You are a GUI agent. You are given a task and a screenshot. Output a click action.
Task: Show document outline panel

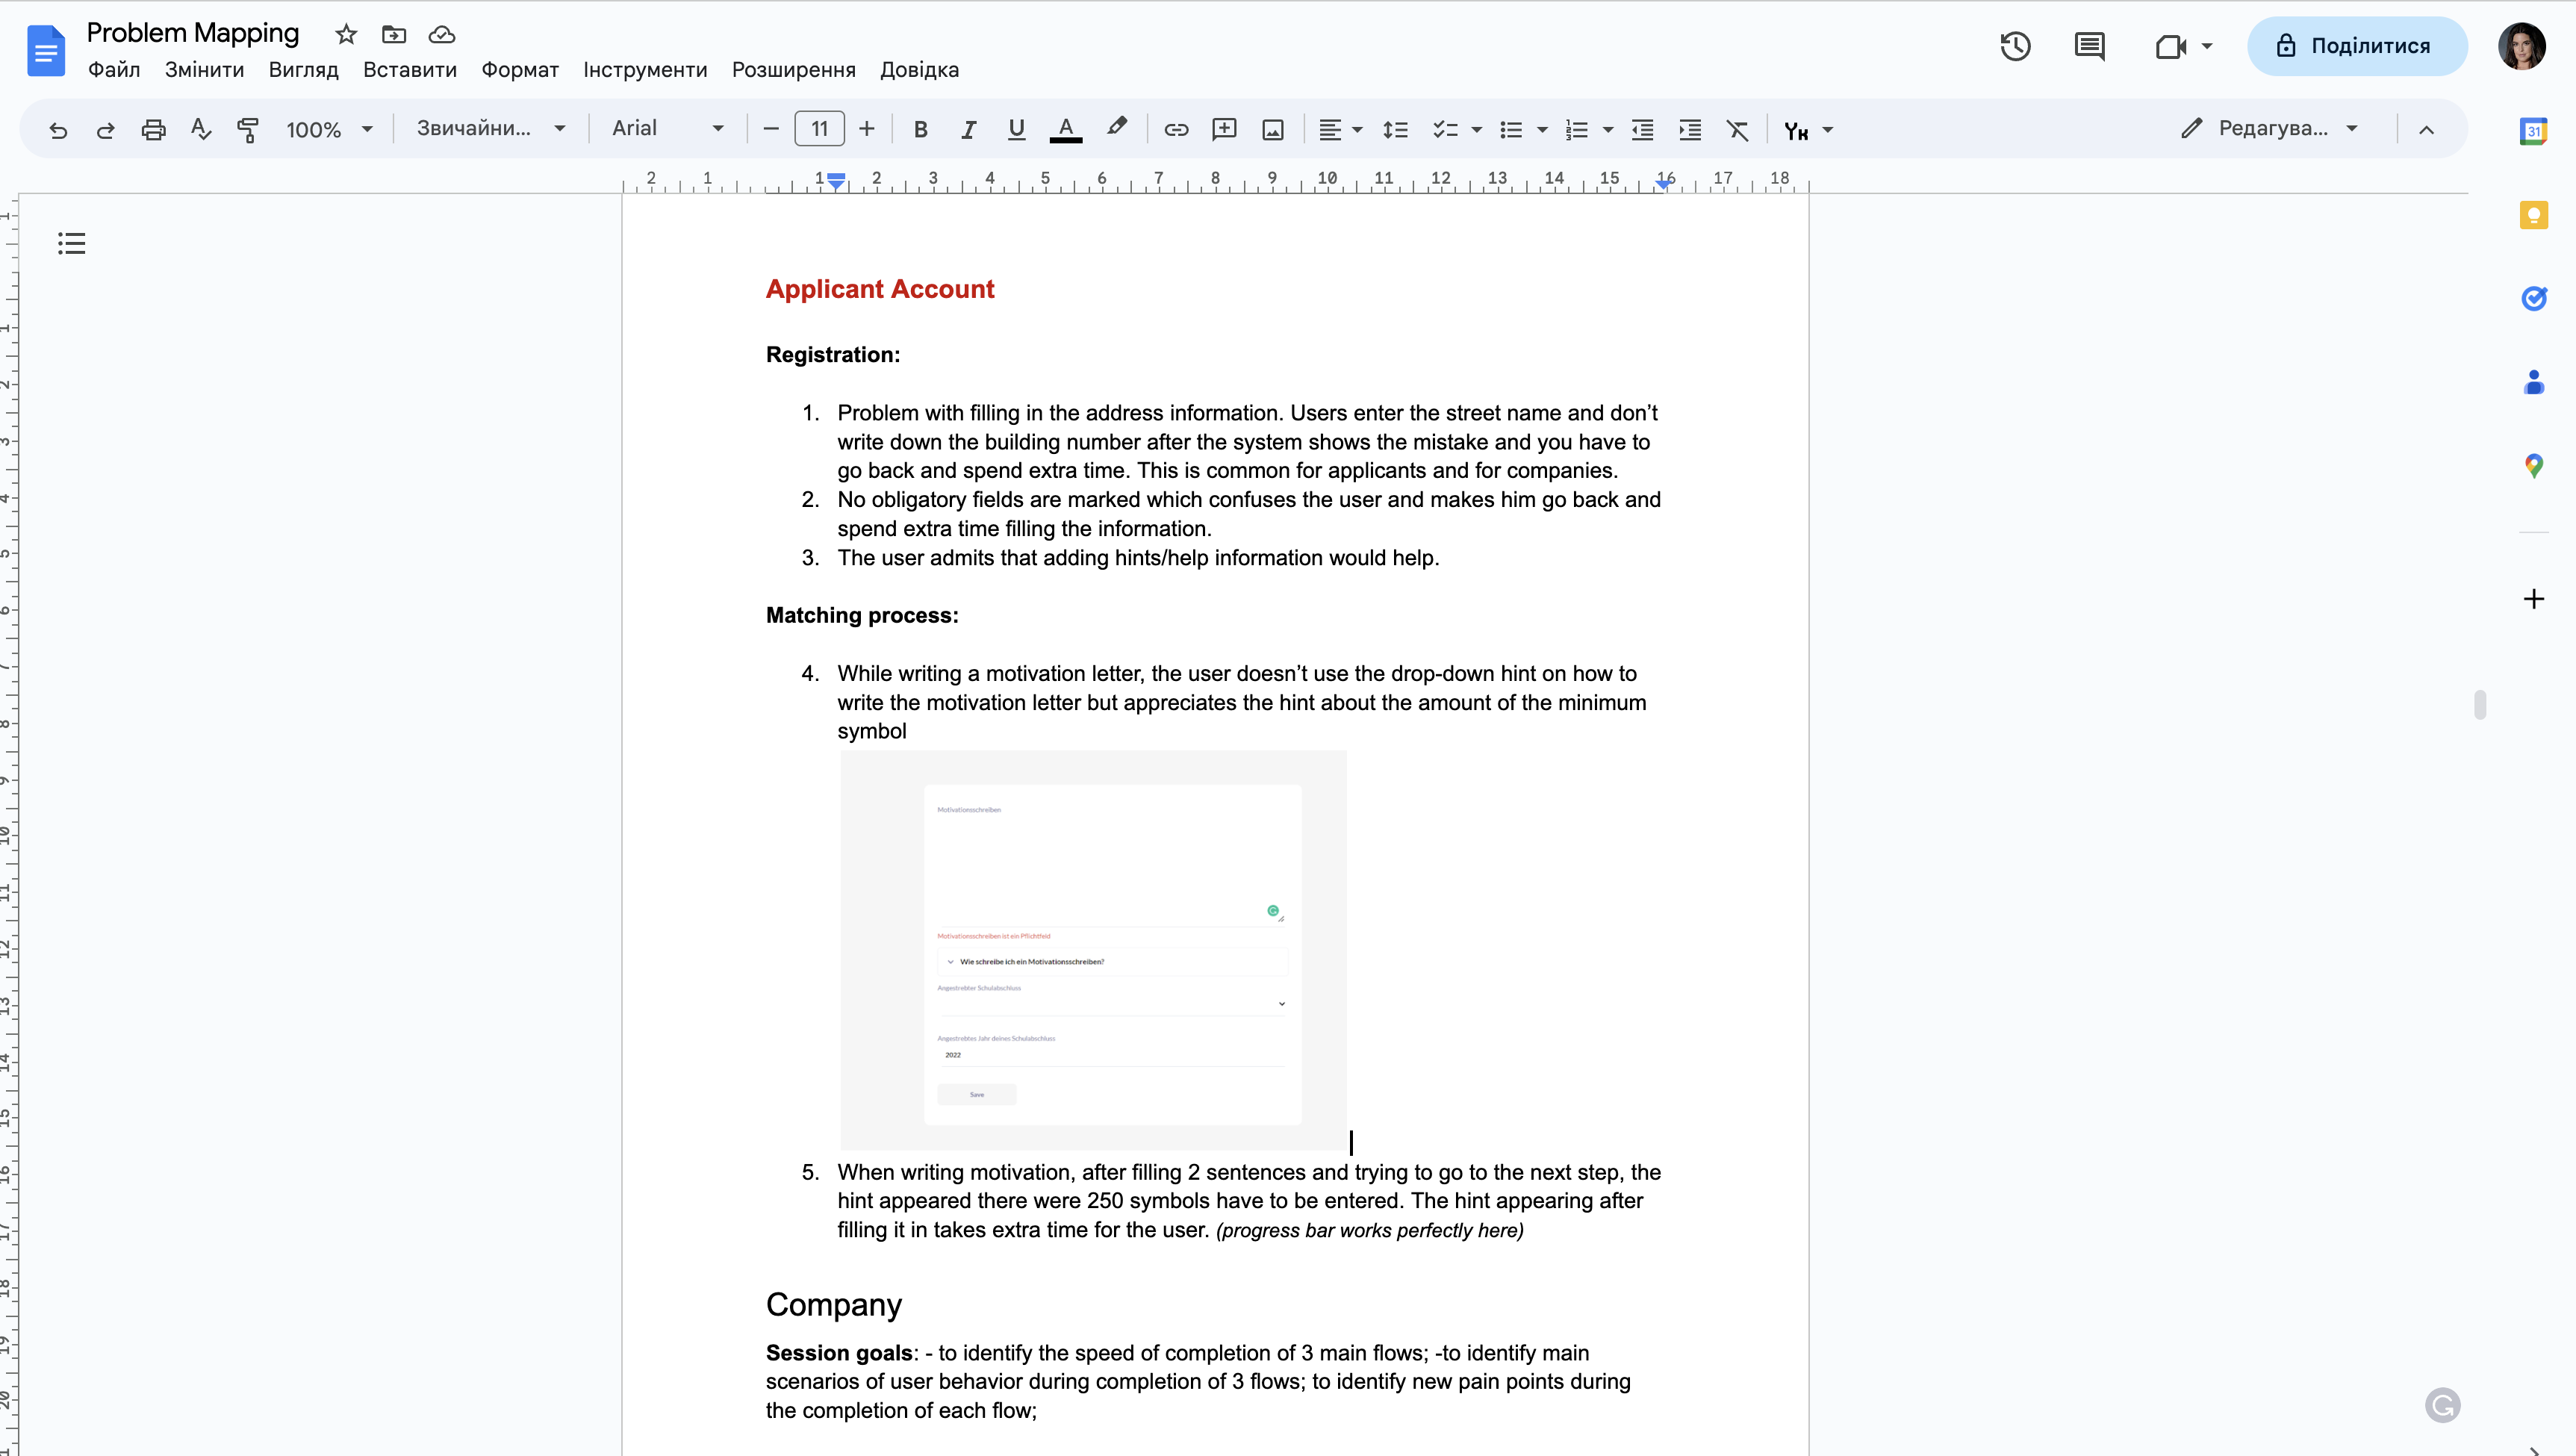(x=71, y=243)
